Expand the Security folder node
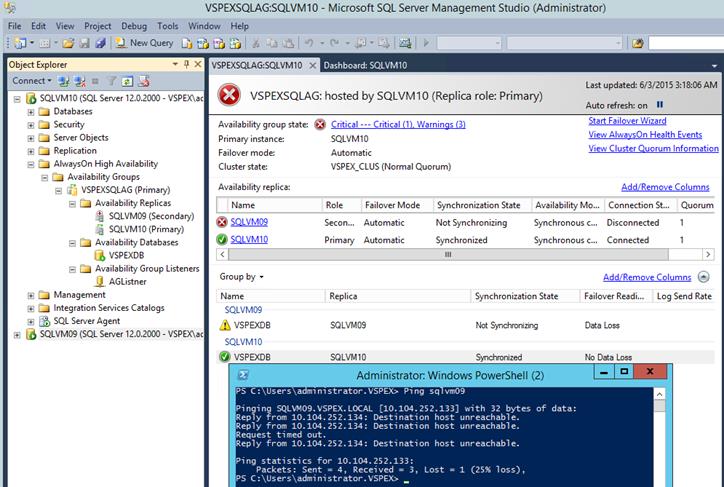The image size is (724, 487). click(x=31, y=125)
